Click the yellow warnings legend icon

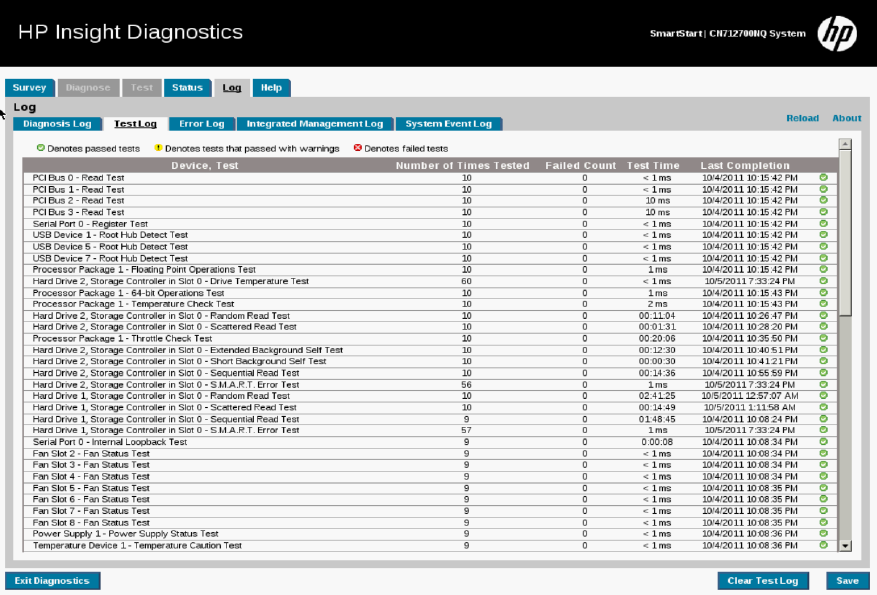[x=157, y=148]
